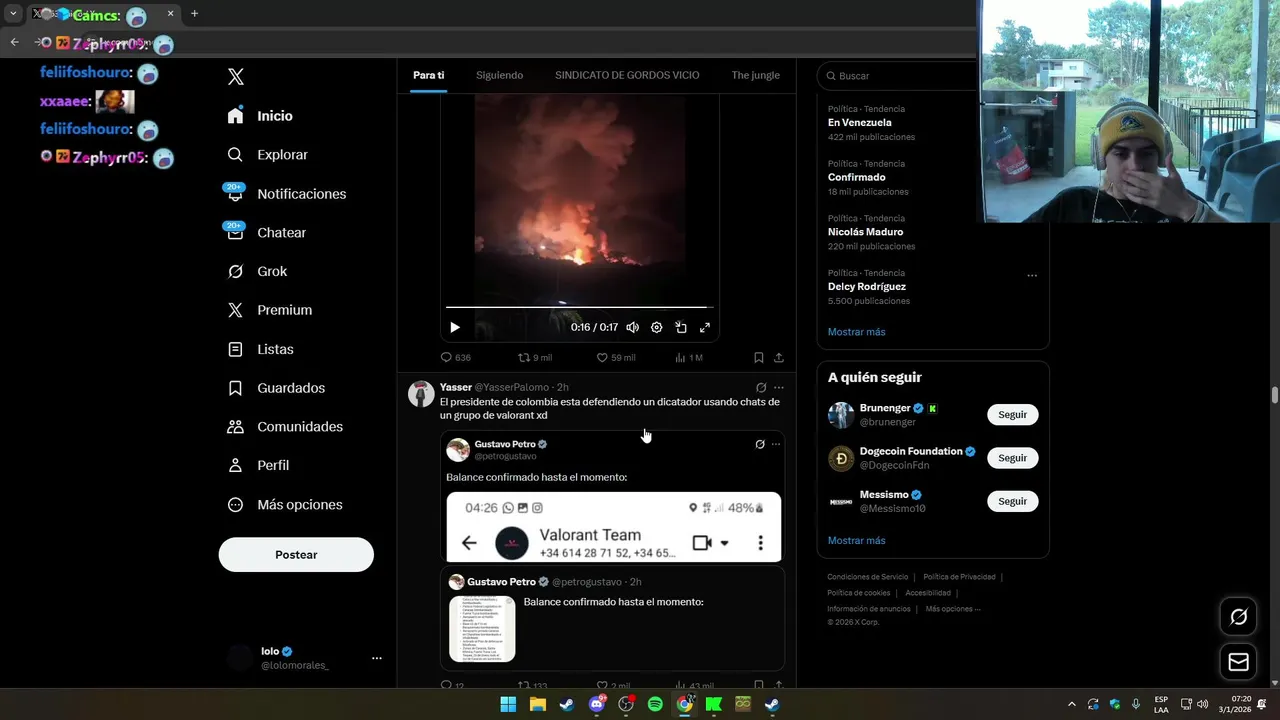Viewport: 1280px width, 720px height.
Task: Open Listas in the sidebar
Action: point(260,349)
